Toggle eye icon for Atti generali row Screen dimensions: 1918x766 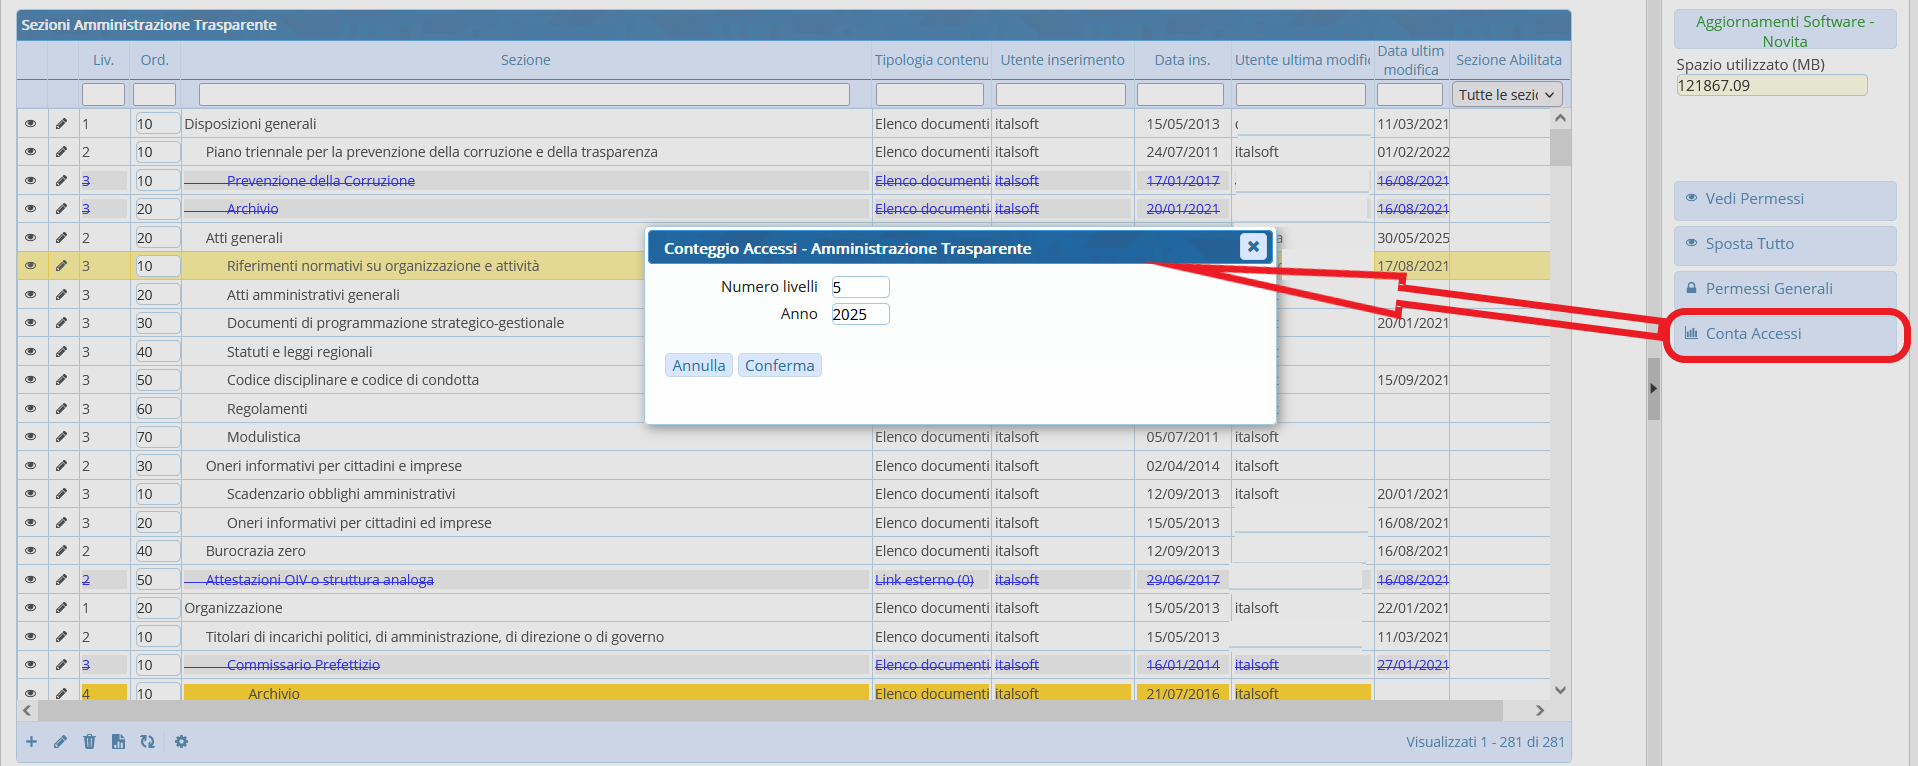(x=31, y=238)
